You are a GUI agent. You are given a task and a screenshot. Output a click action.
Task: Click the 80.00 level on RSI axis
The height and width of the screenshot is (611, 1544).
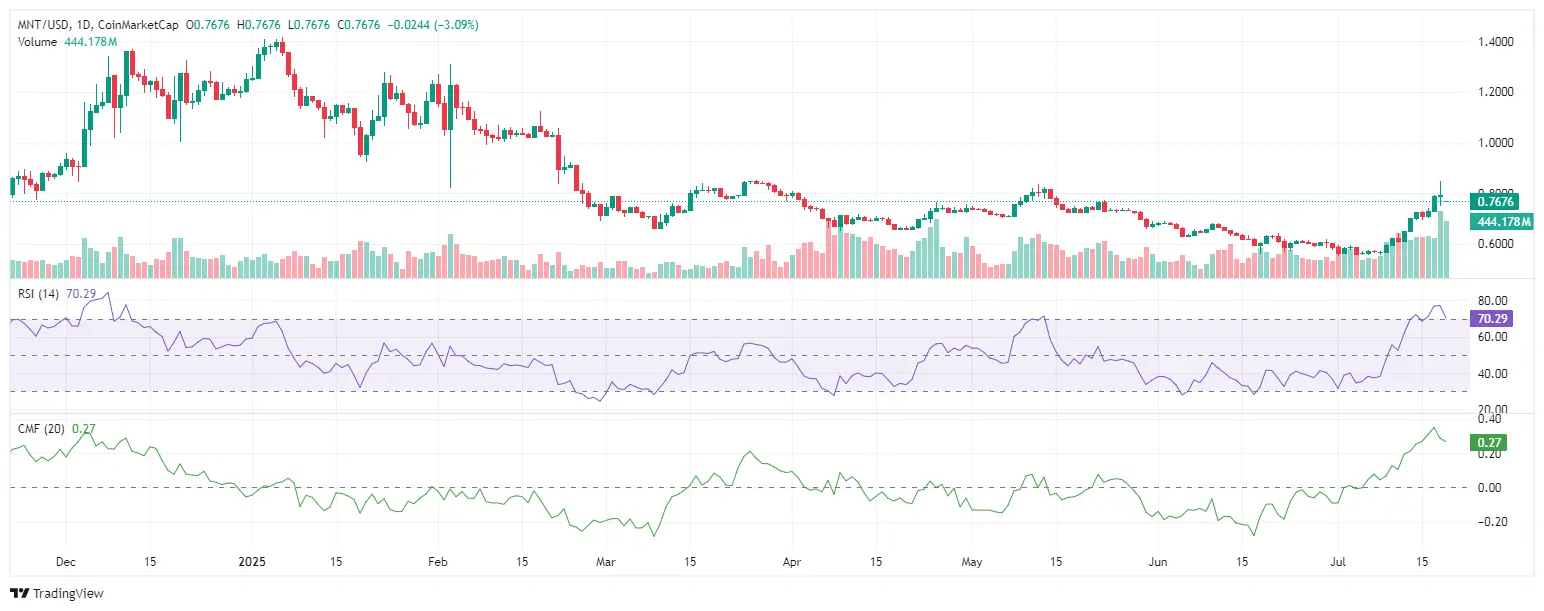click(1492, 300)
